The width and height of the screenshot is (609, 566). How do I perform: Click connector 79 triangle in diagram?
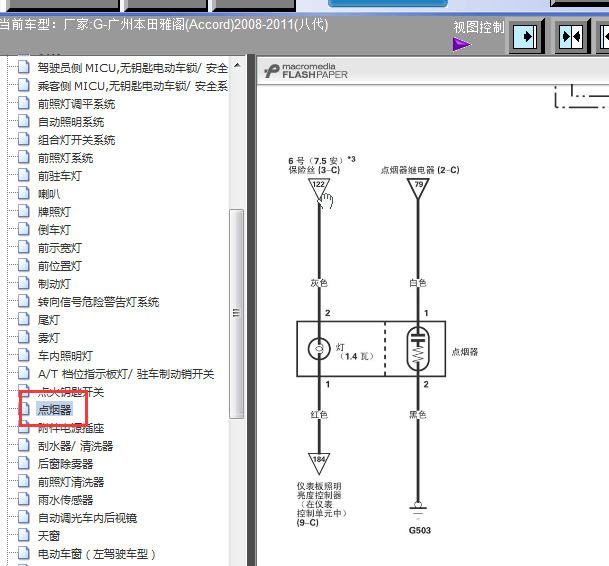(418, 189)
